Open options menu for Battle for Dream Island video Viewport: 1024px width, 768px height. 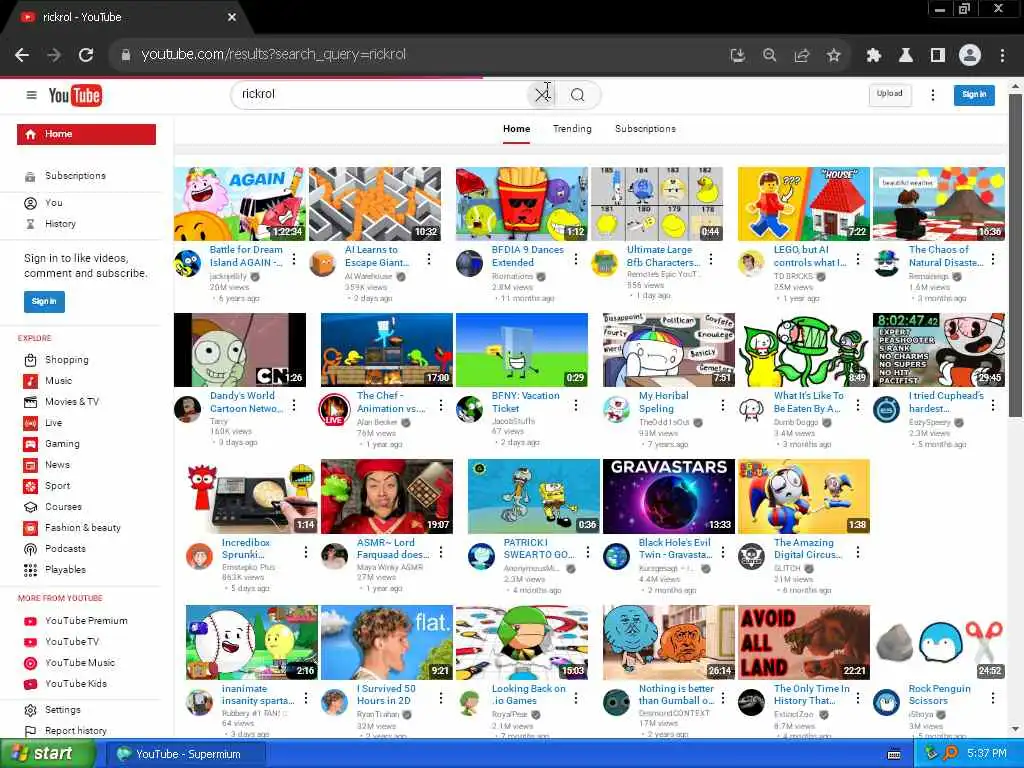[294, 259]
